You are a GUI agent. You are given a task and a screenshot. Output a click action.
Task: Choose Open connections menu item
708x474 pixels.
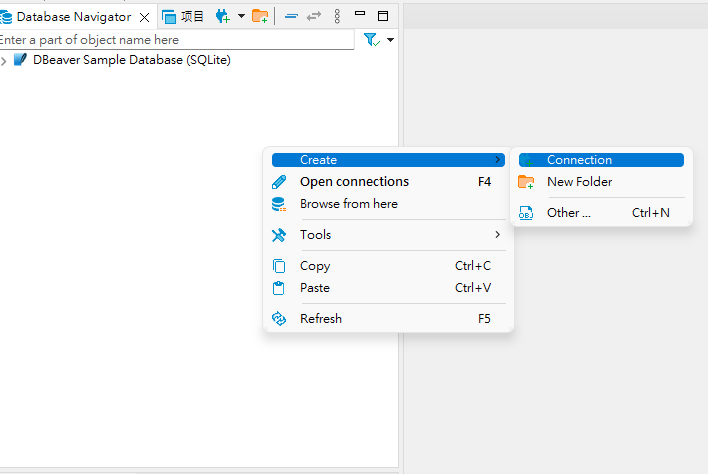click(x=388, y=181)
